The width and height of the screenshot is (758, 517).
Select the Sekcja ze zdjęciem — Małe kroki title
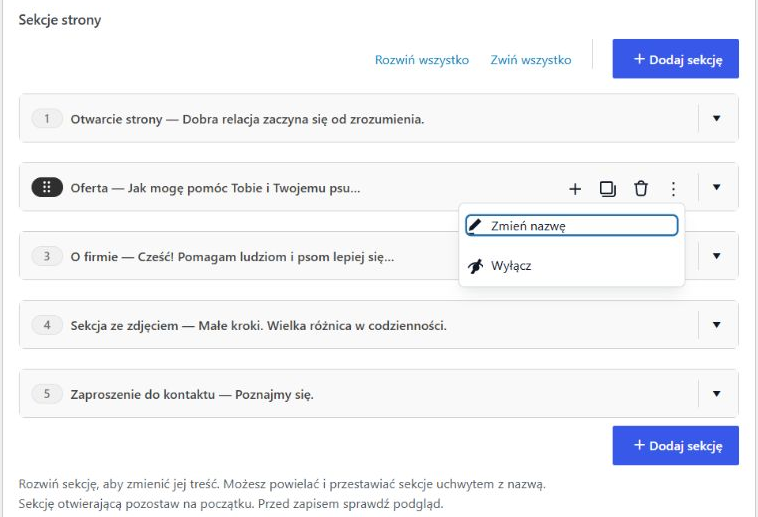coord(258,325)
